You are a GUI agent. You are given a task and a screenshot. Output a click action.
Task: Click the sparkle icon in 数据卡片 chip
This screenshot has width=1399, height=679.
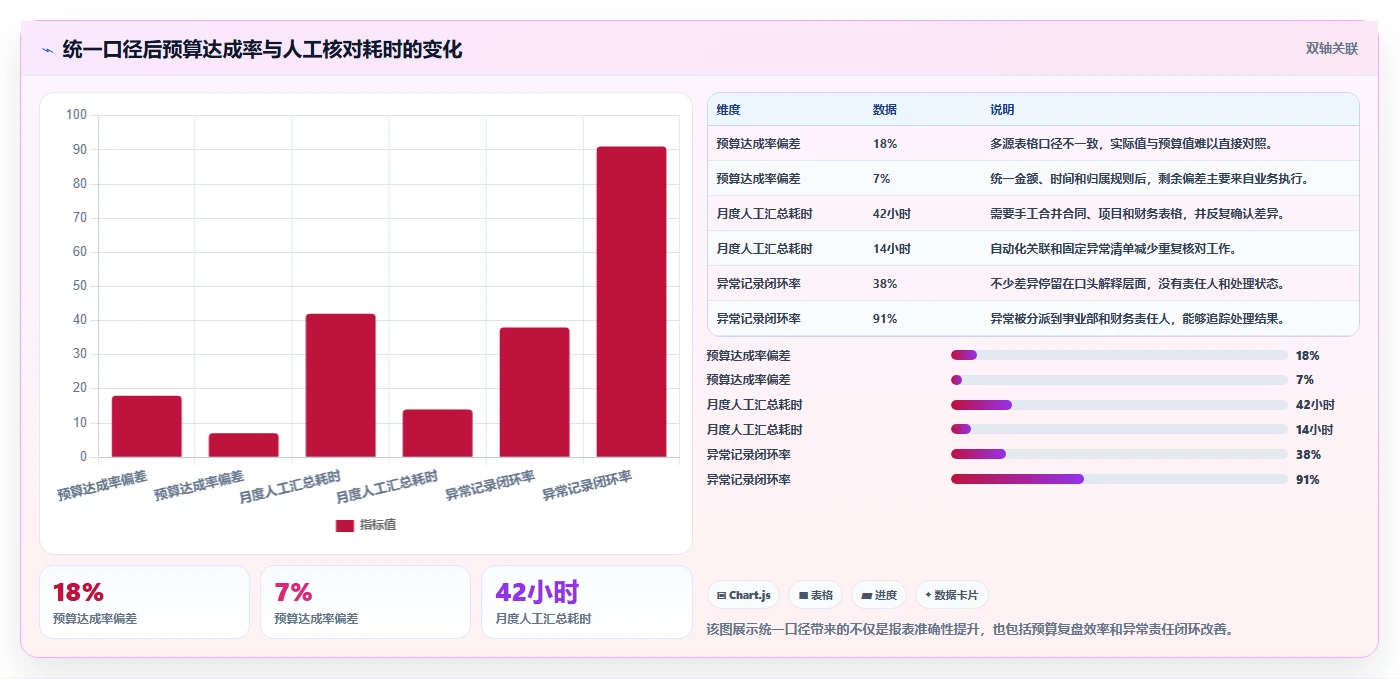[928, 595]
